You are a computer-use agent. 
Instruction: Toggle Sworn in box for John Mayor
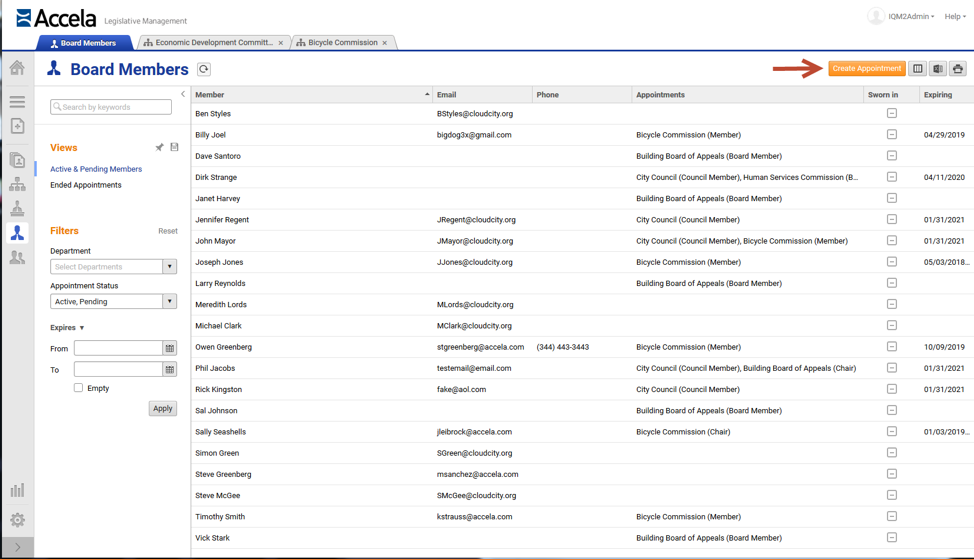tap(892, 240)
